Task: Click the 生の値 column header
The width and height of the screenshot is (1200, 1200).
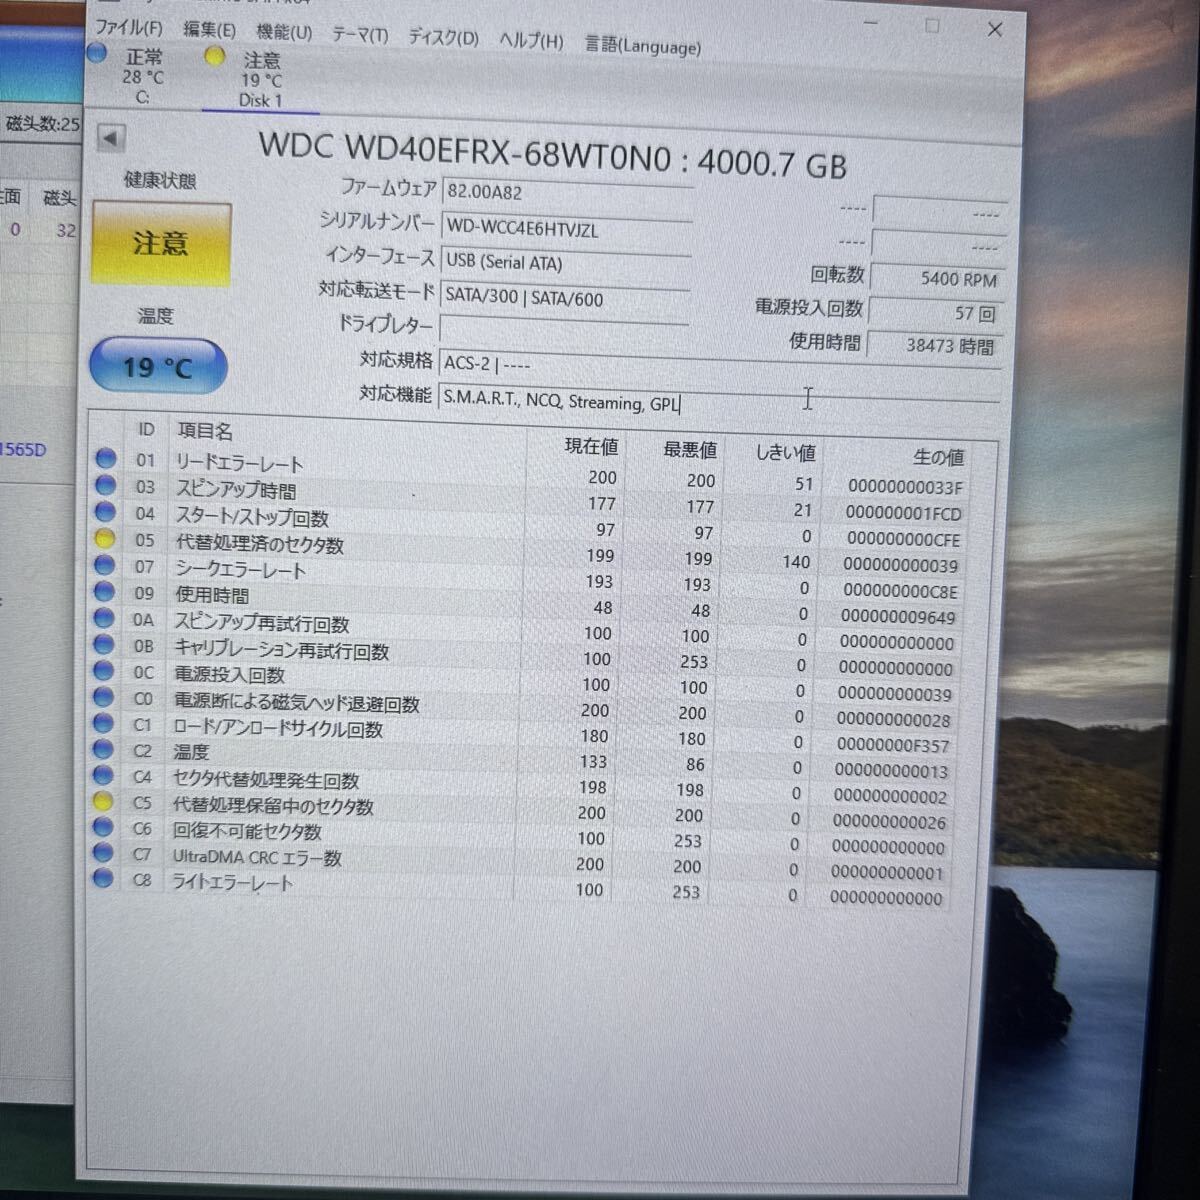Action: 938,457
